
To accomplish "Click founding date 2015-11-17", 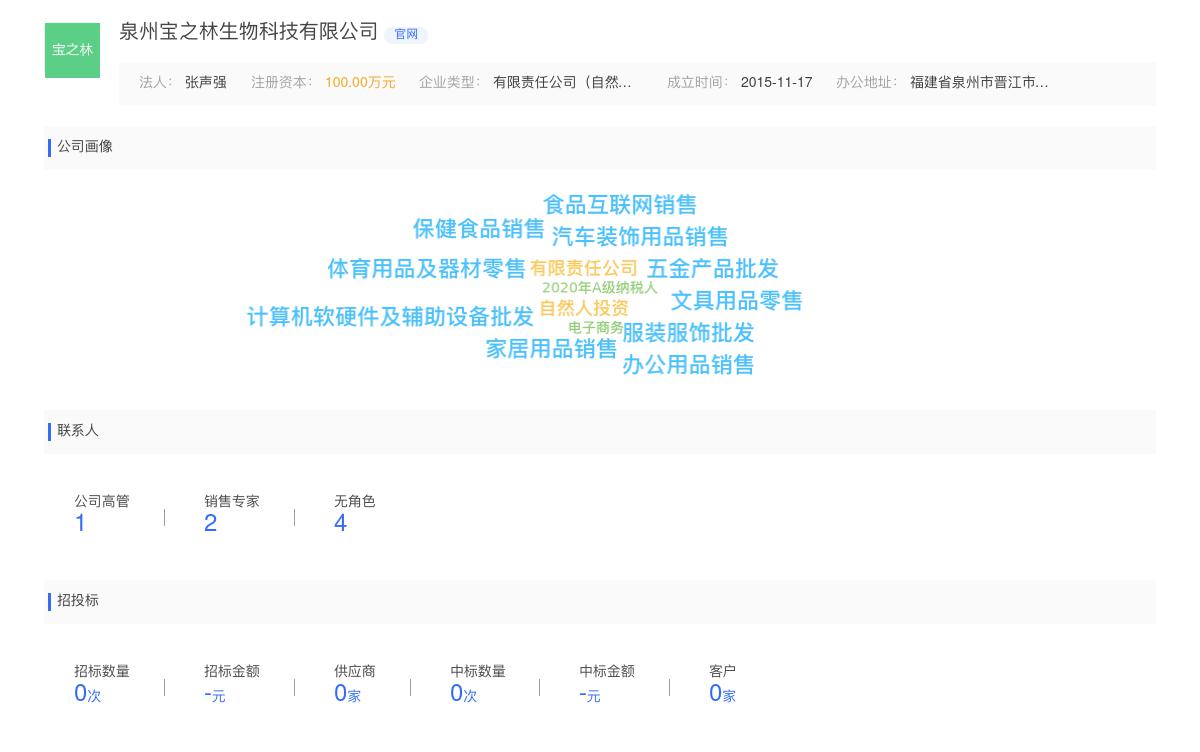I will click(776, 83).
